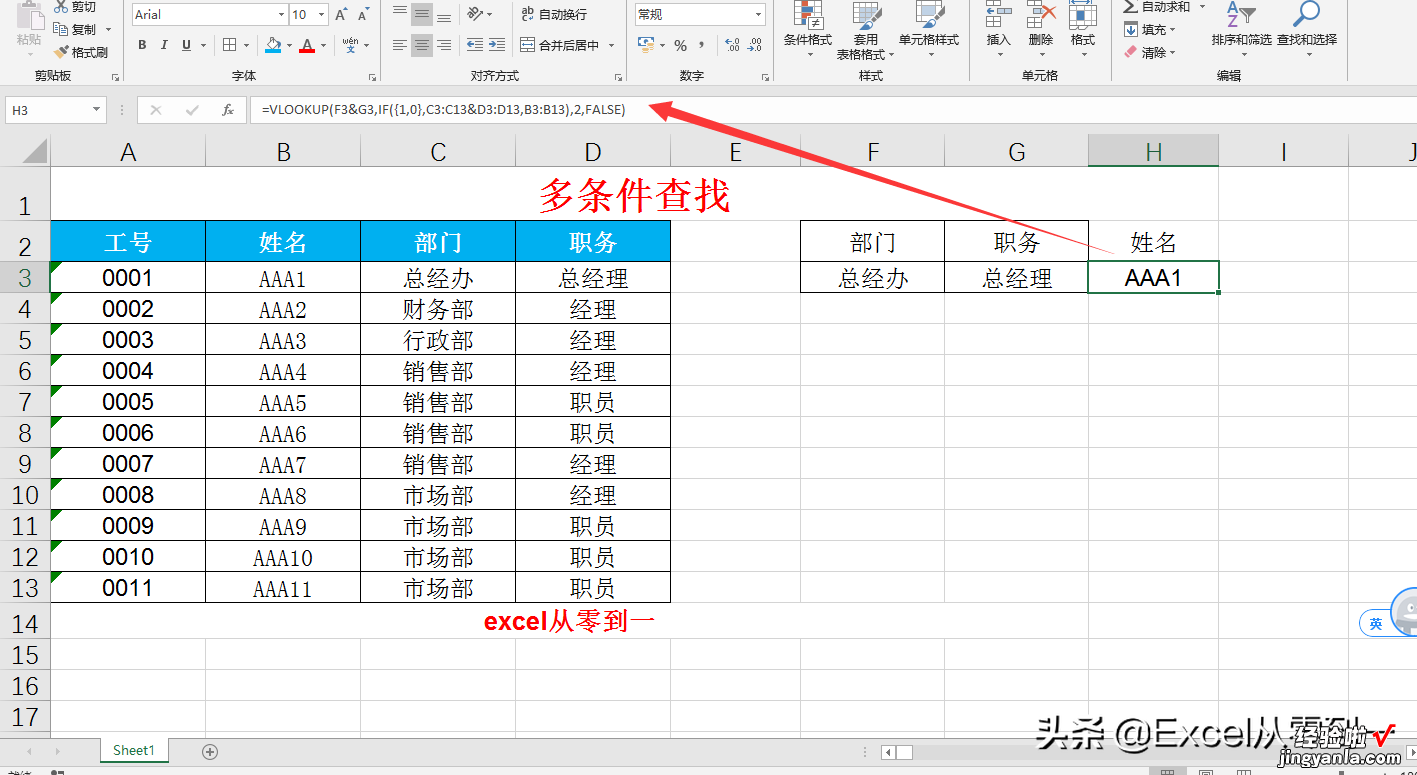The width and height of the screenshot is (1417, 775).
Task: Apply the red font color button
Action: (307, 45)
